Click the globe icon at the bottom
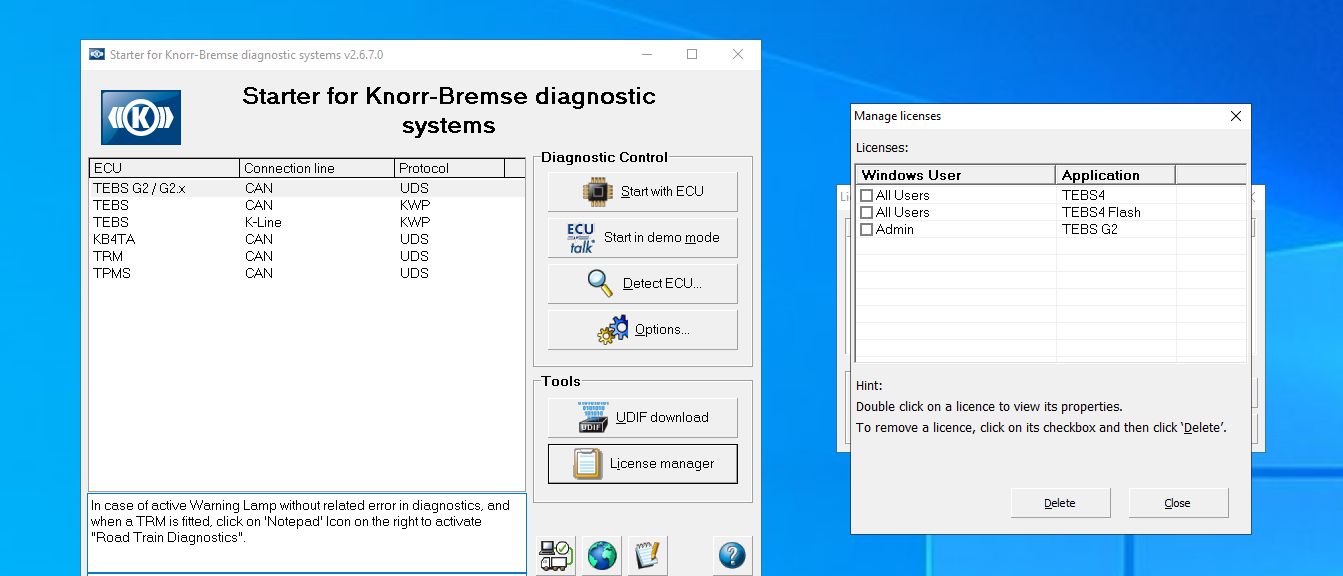Screen dimensions: 1343x576 [601, 555]
